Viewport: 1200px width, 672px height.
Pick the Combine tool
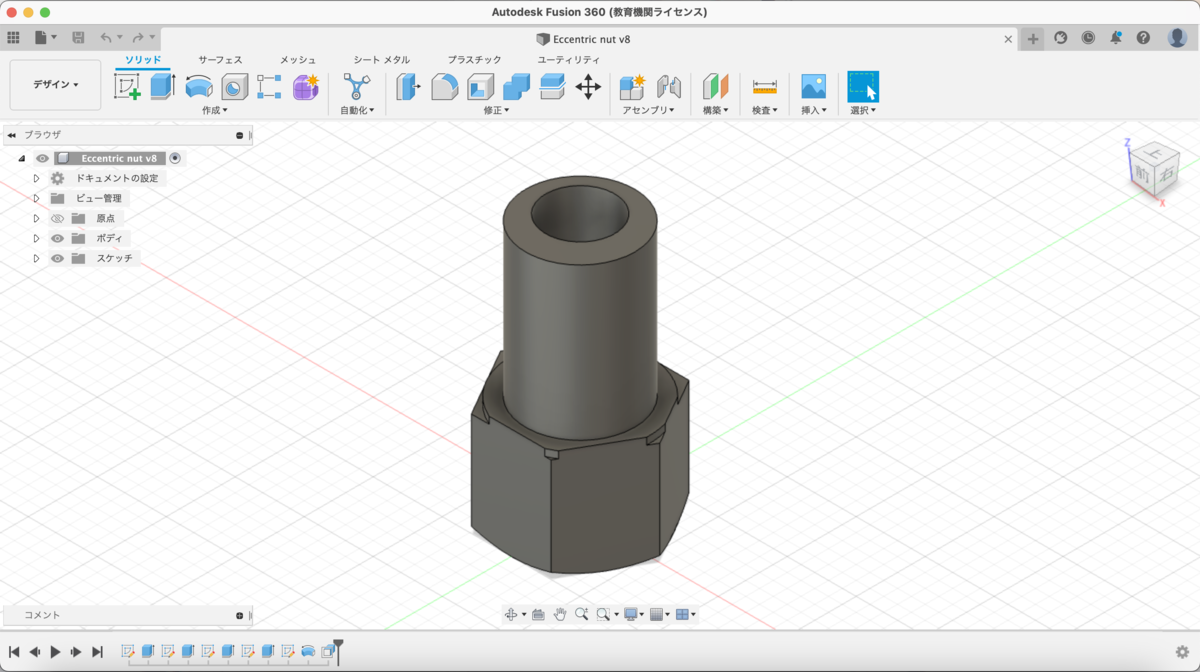[x=517, y=87]
